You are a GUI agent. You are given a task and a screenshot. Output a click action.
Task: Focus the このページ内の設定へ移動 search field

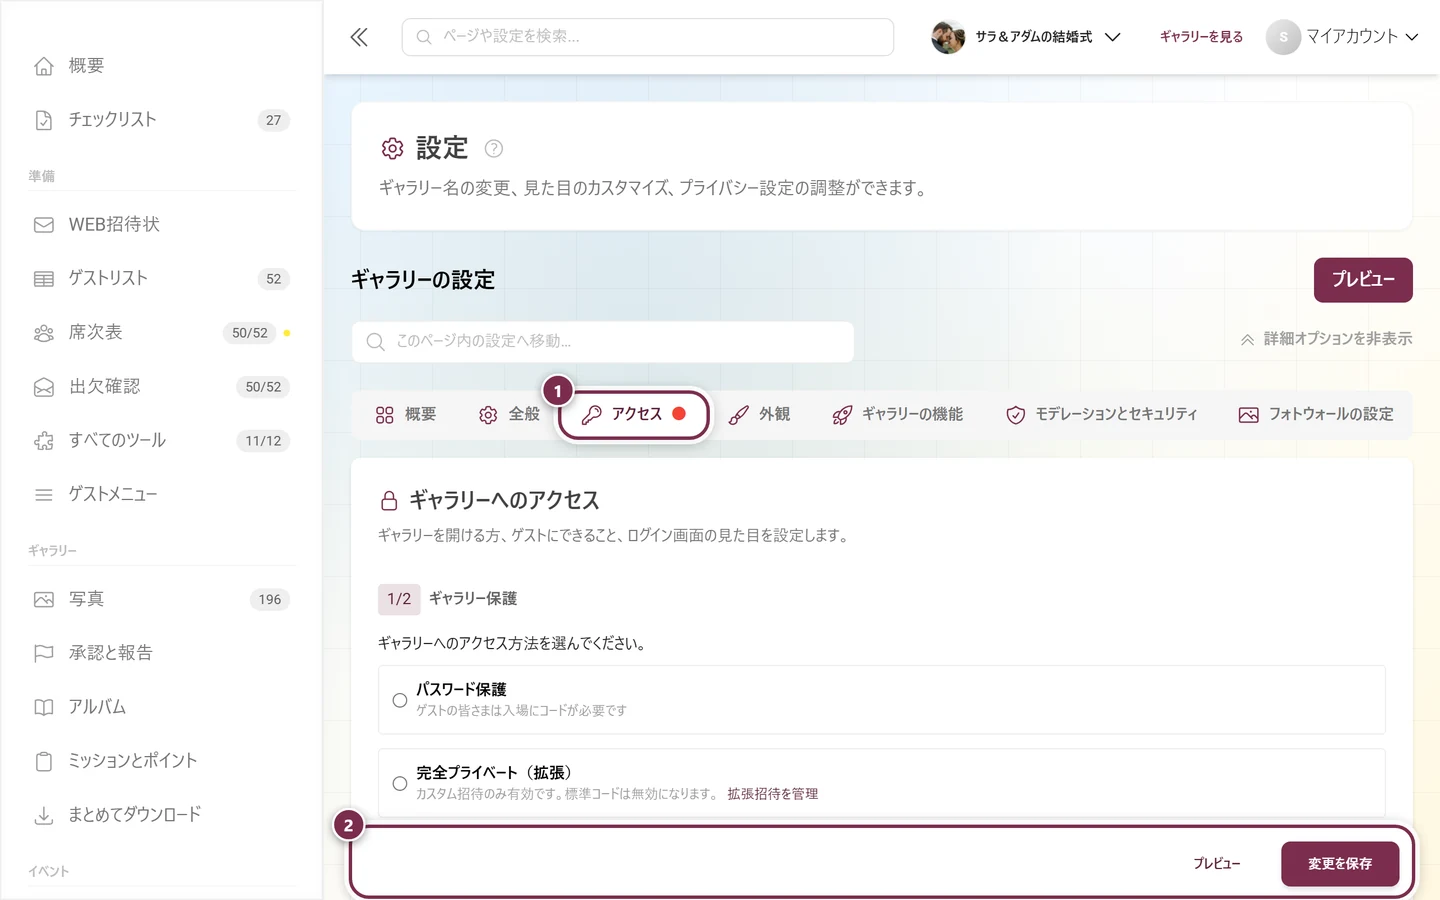(x=603, y=342)
